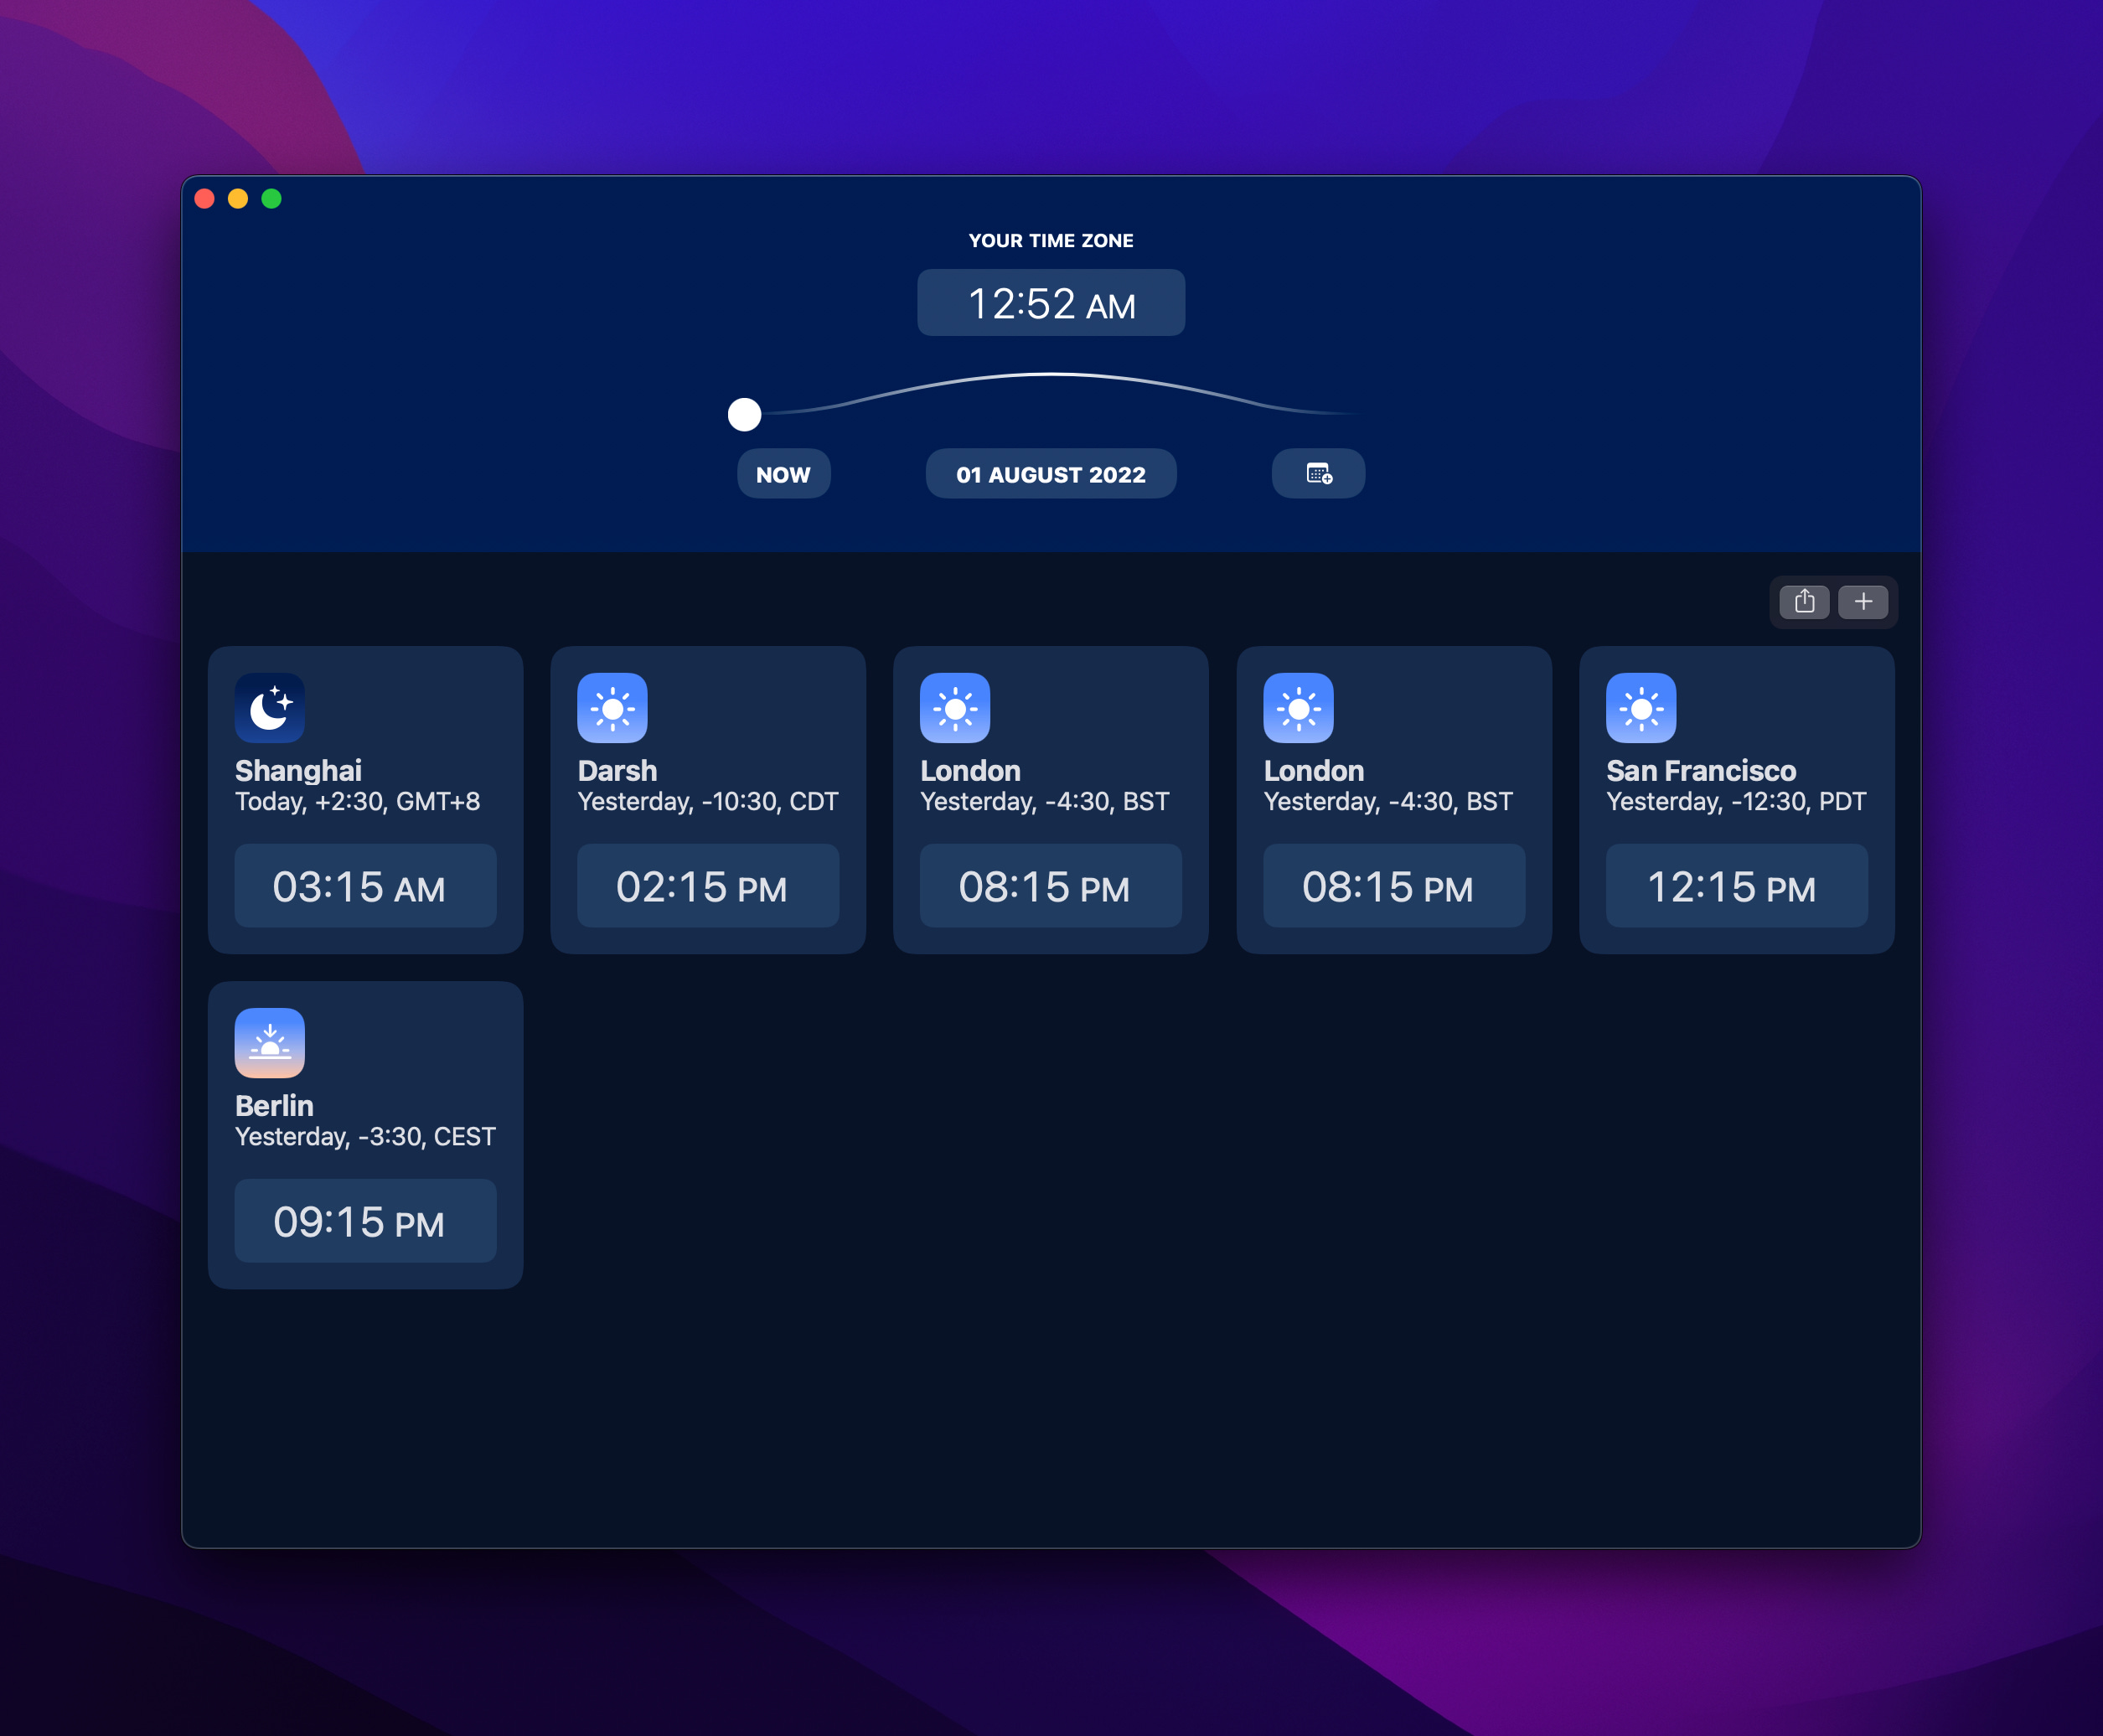Click the Shanghai city name
Image resolution: width=2103 pixels, height=1736 pixels.
click(x=298, y=770)
